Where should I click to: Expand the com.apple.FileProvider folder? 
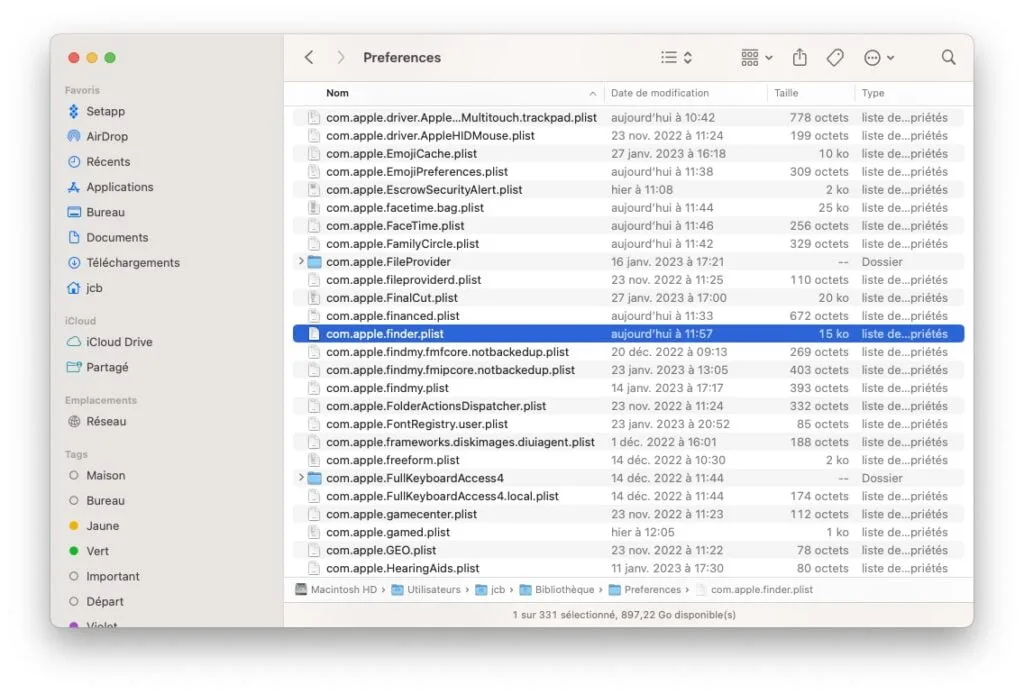[x=300, y=261]
